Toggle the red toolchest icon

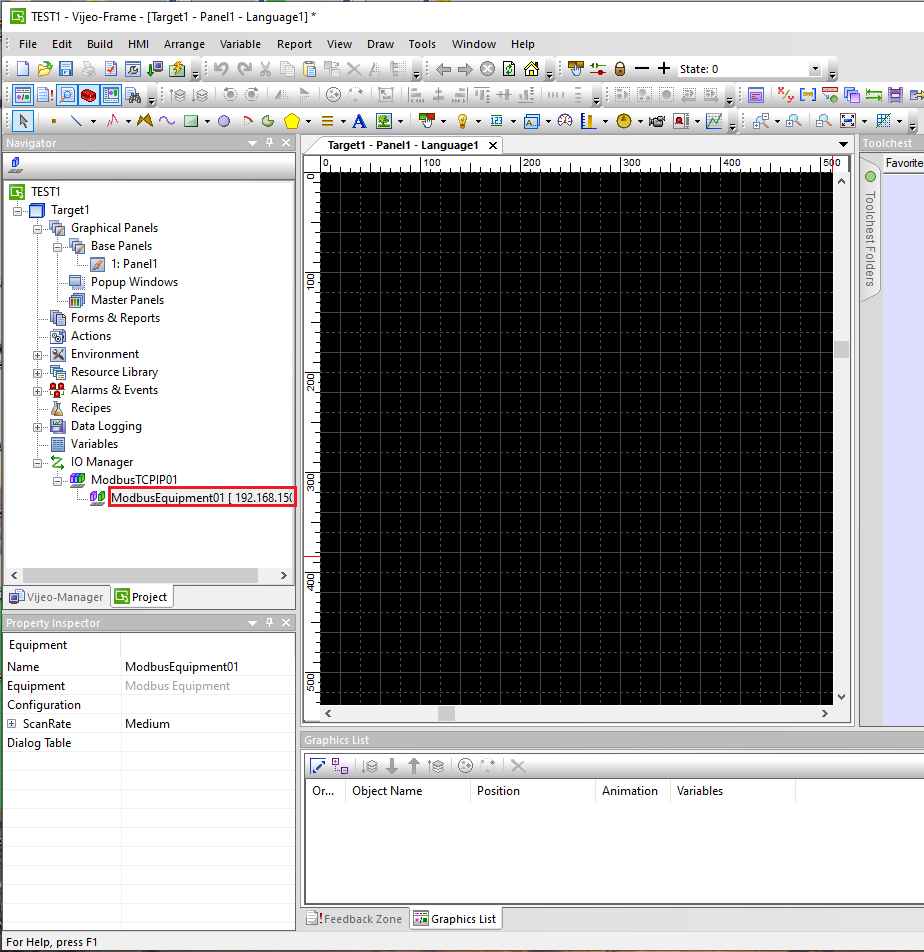(x=89, y=95)
